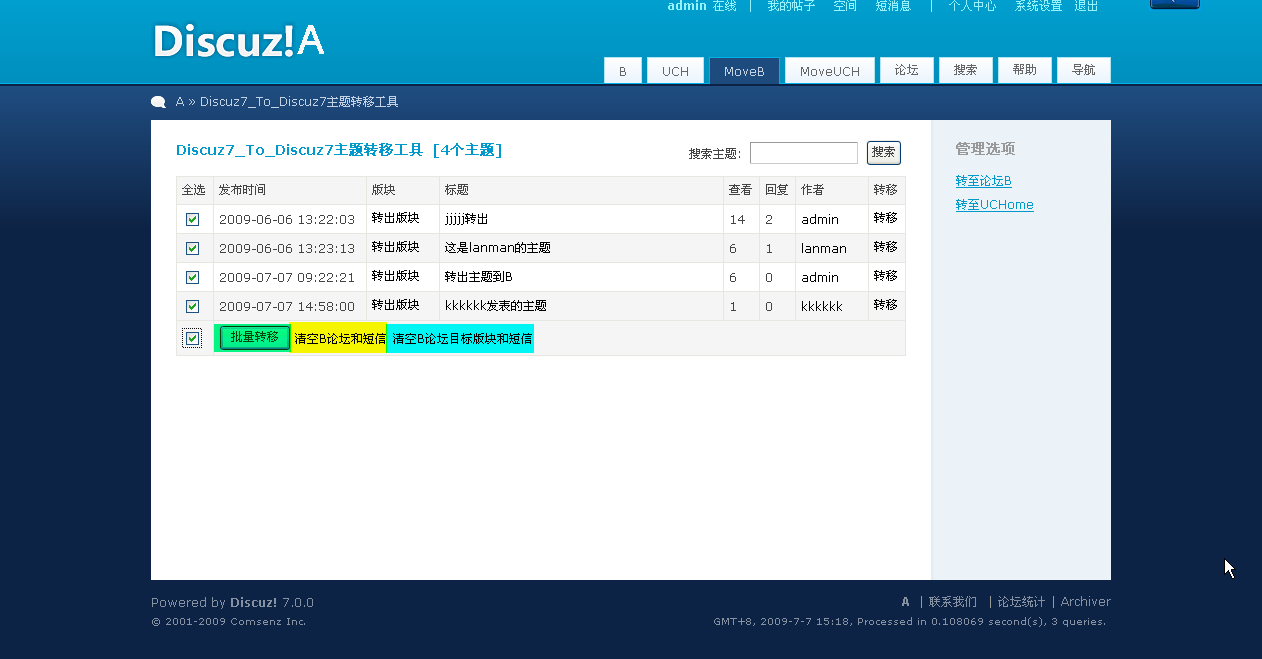
Task: Open the 这是lanman的主题 topic title
Action: pyautogui.click(x=498, y=248)
